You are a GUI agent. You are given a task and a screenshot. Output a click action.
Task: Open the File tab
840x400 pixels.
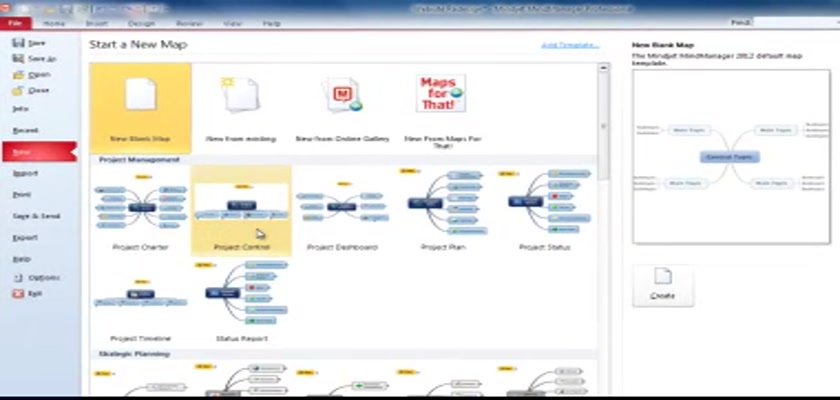(18, 22)
